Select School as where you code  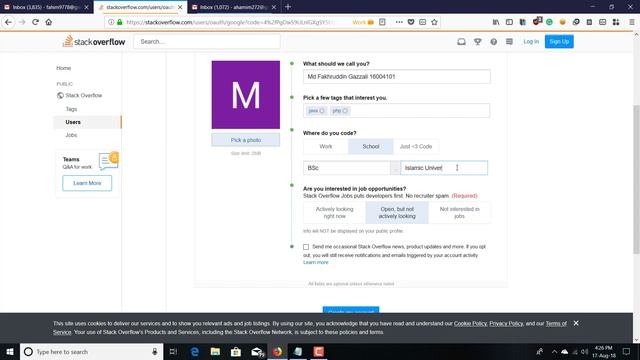coord(371,147)
